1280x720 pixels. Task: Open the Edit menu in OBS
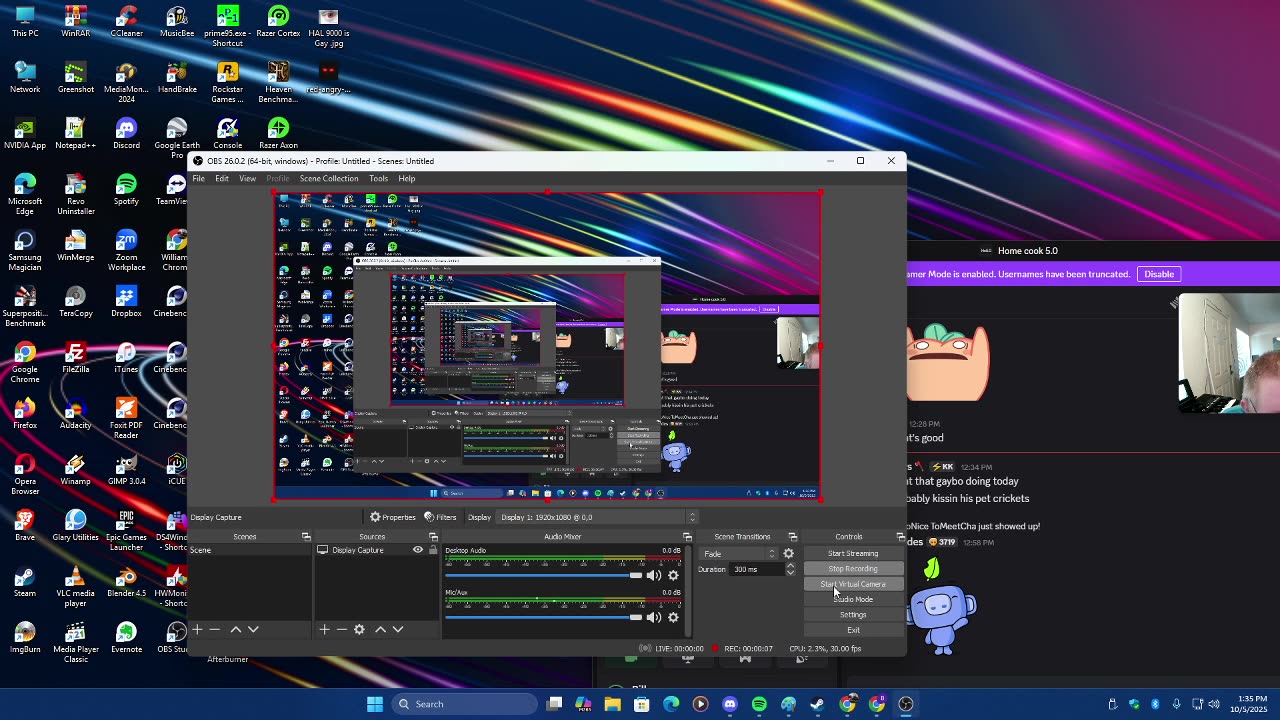222,179
